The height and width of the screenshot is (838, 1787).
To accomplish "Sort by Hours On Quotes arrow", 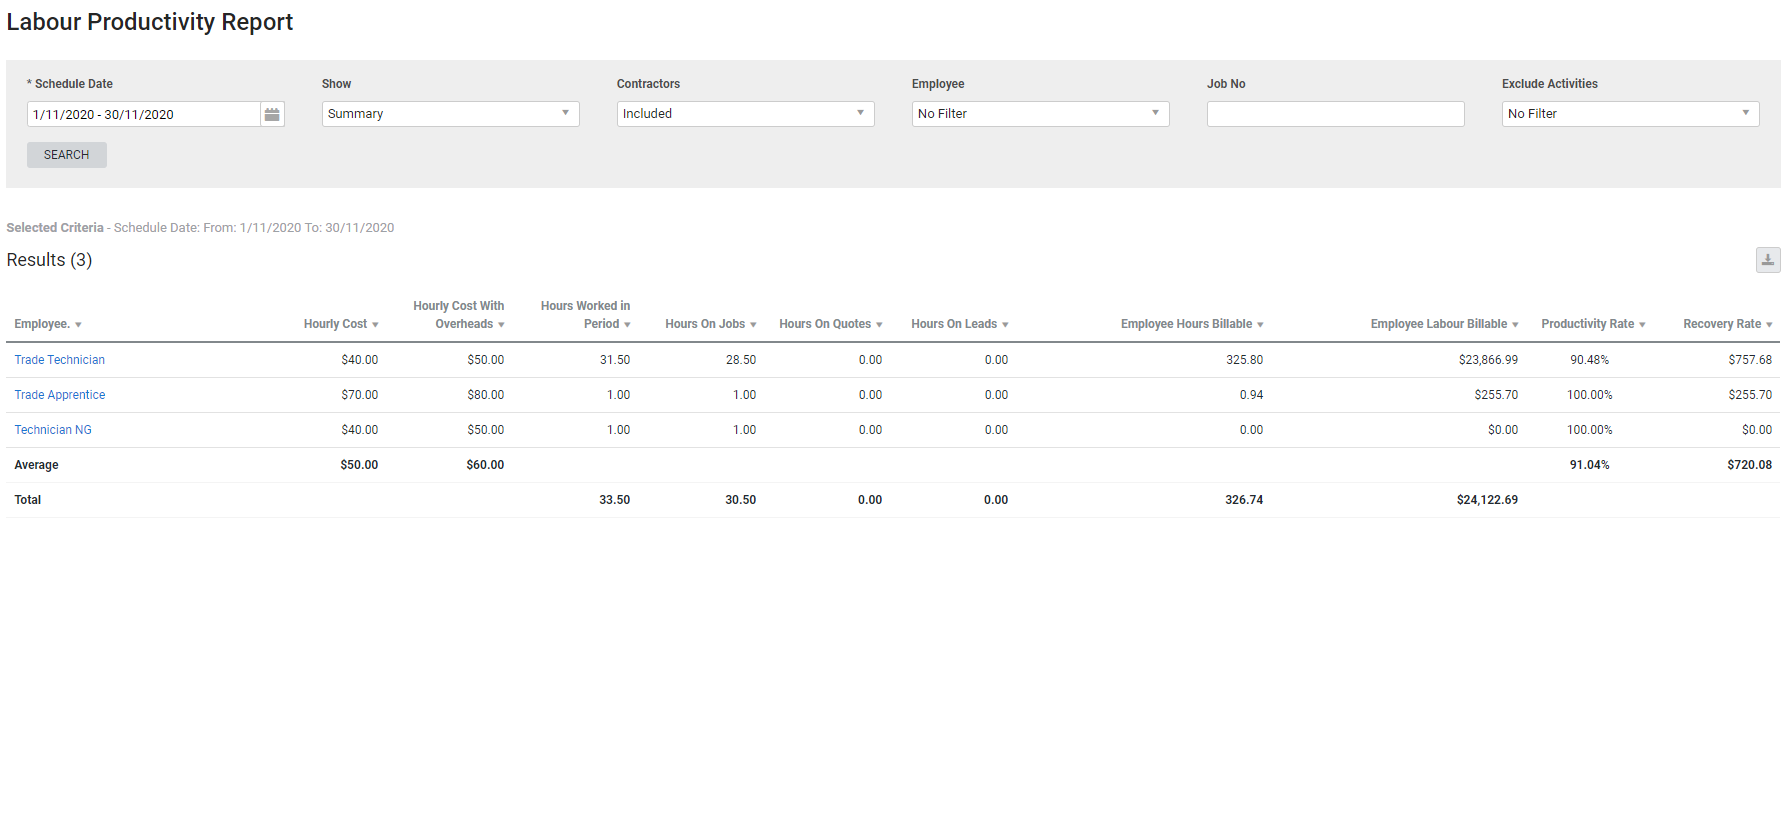I will [879, 325].
